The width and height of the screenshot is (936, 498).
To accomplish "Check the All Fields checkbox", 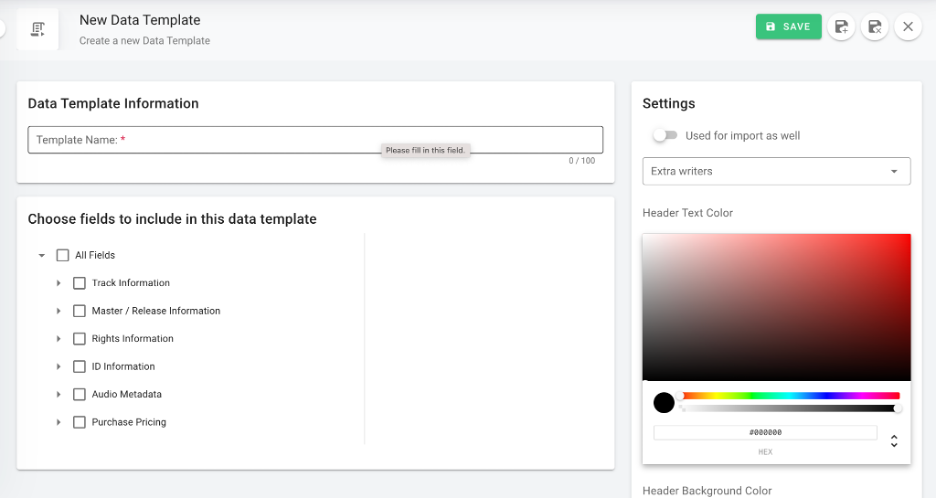I will click(63, 255).
